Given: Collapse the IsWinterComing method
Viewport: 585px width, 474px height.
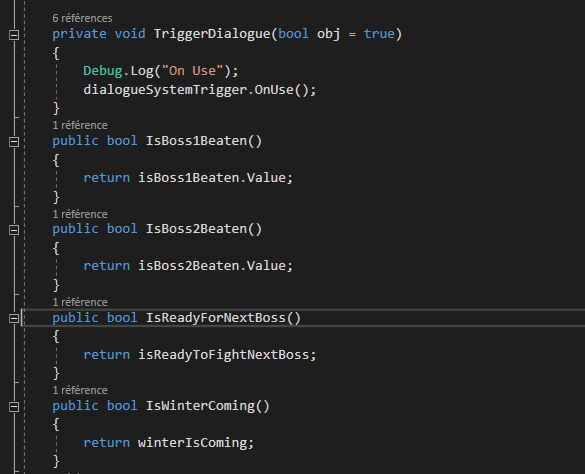Looking at the screenshot, I should tap(14, 406).
